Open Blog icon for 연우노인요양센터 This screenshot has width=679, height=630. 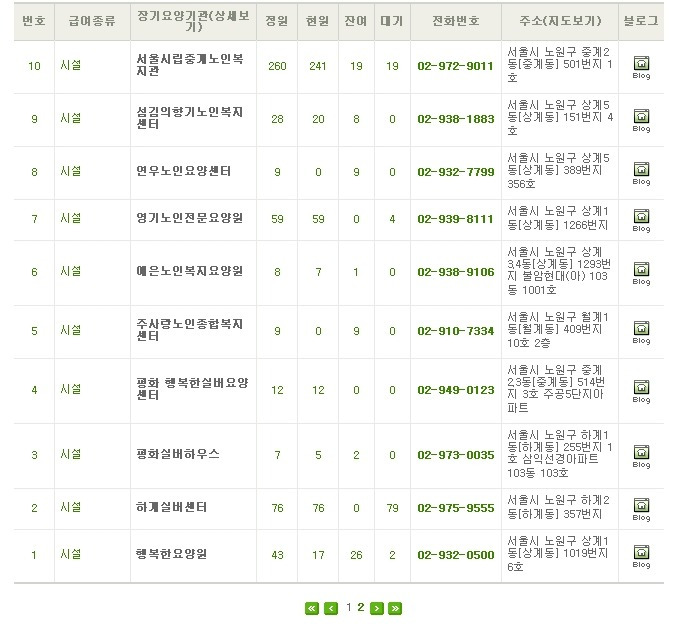click(x=641, y=173)
